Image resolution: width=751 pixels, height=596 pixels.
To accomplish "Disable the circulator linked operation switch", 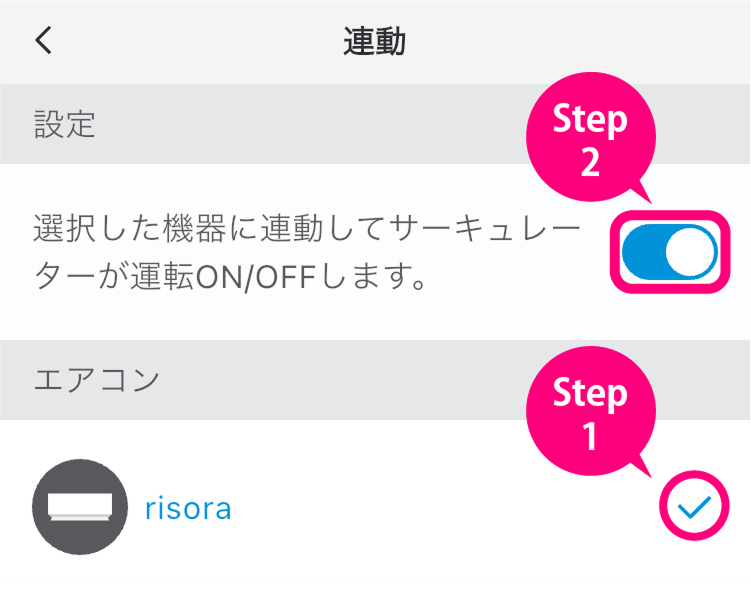I will point(669,252).
